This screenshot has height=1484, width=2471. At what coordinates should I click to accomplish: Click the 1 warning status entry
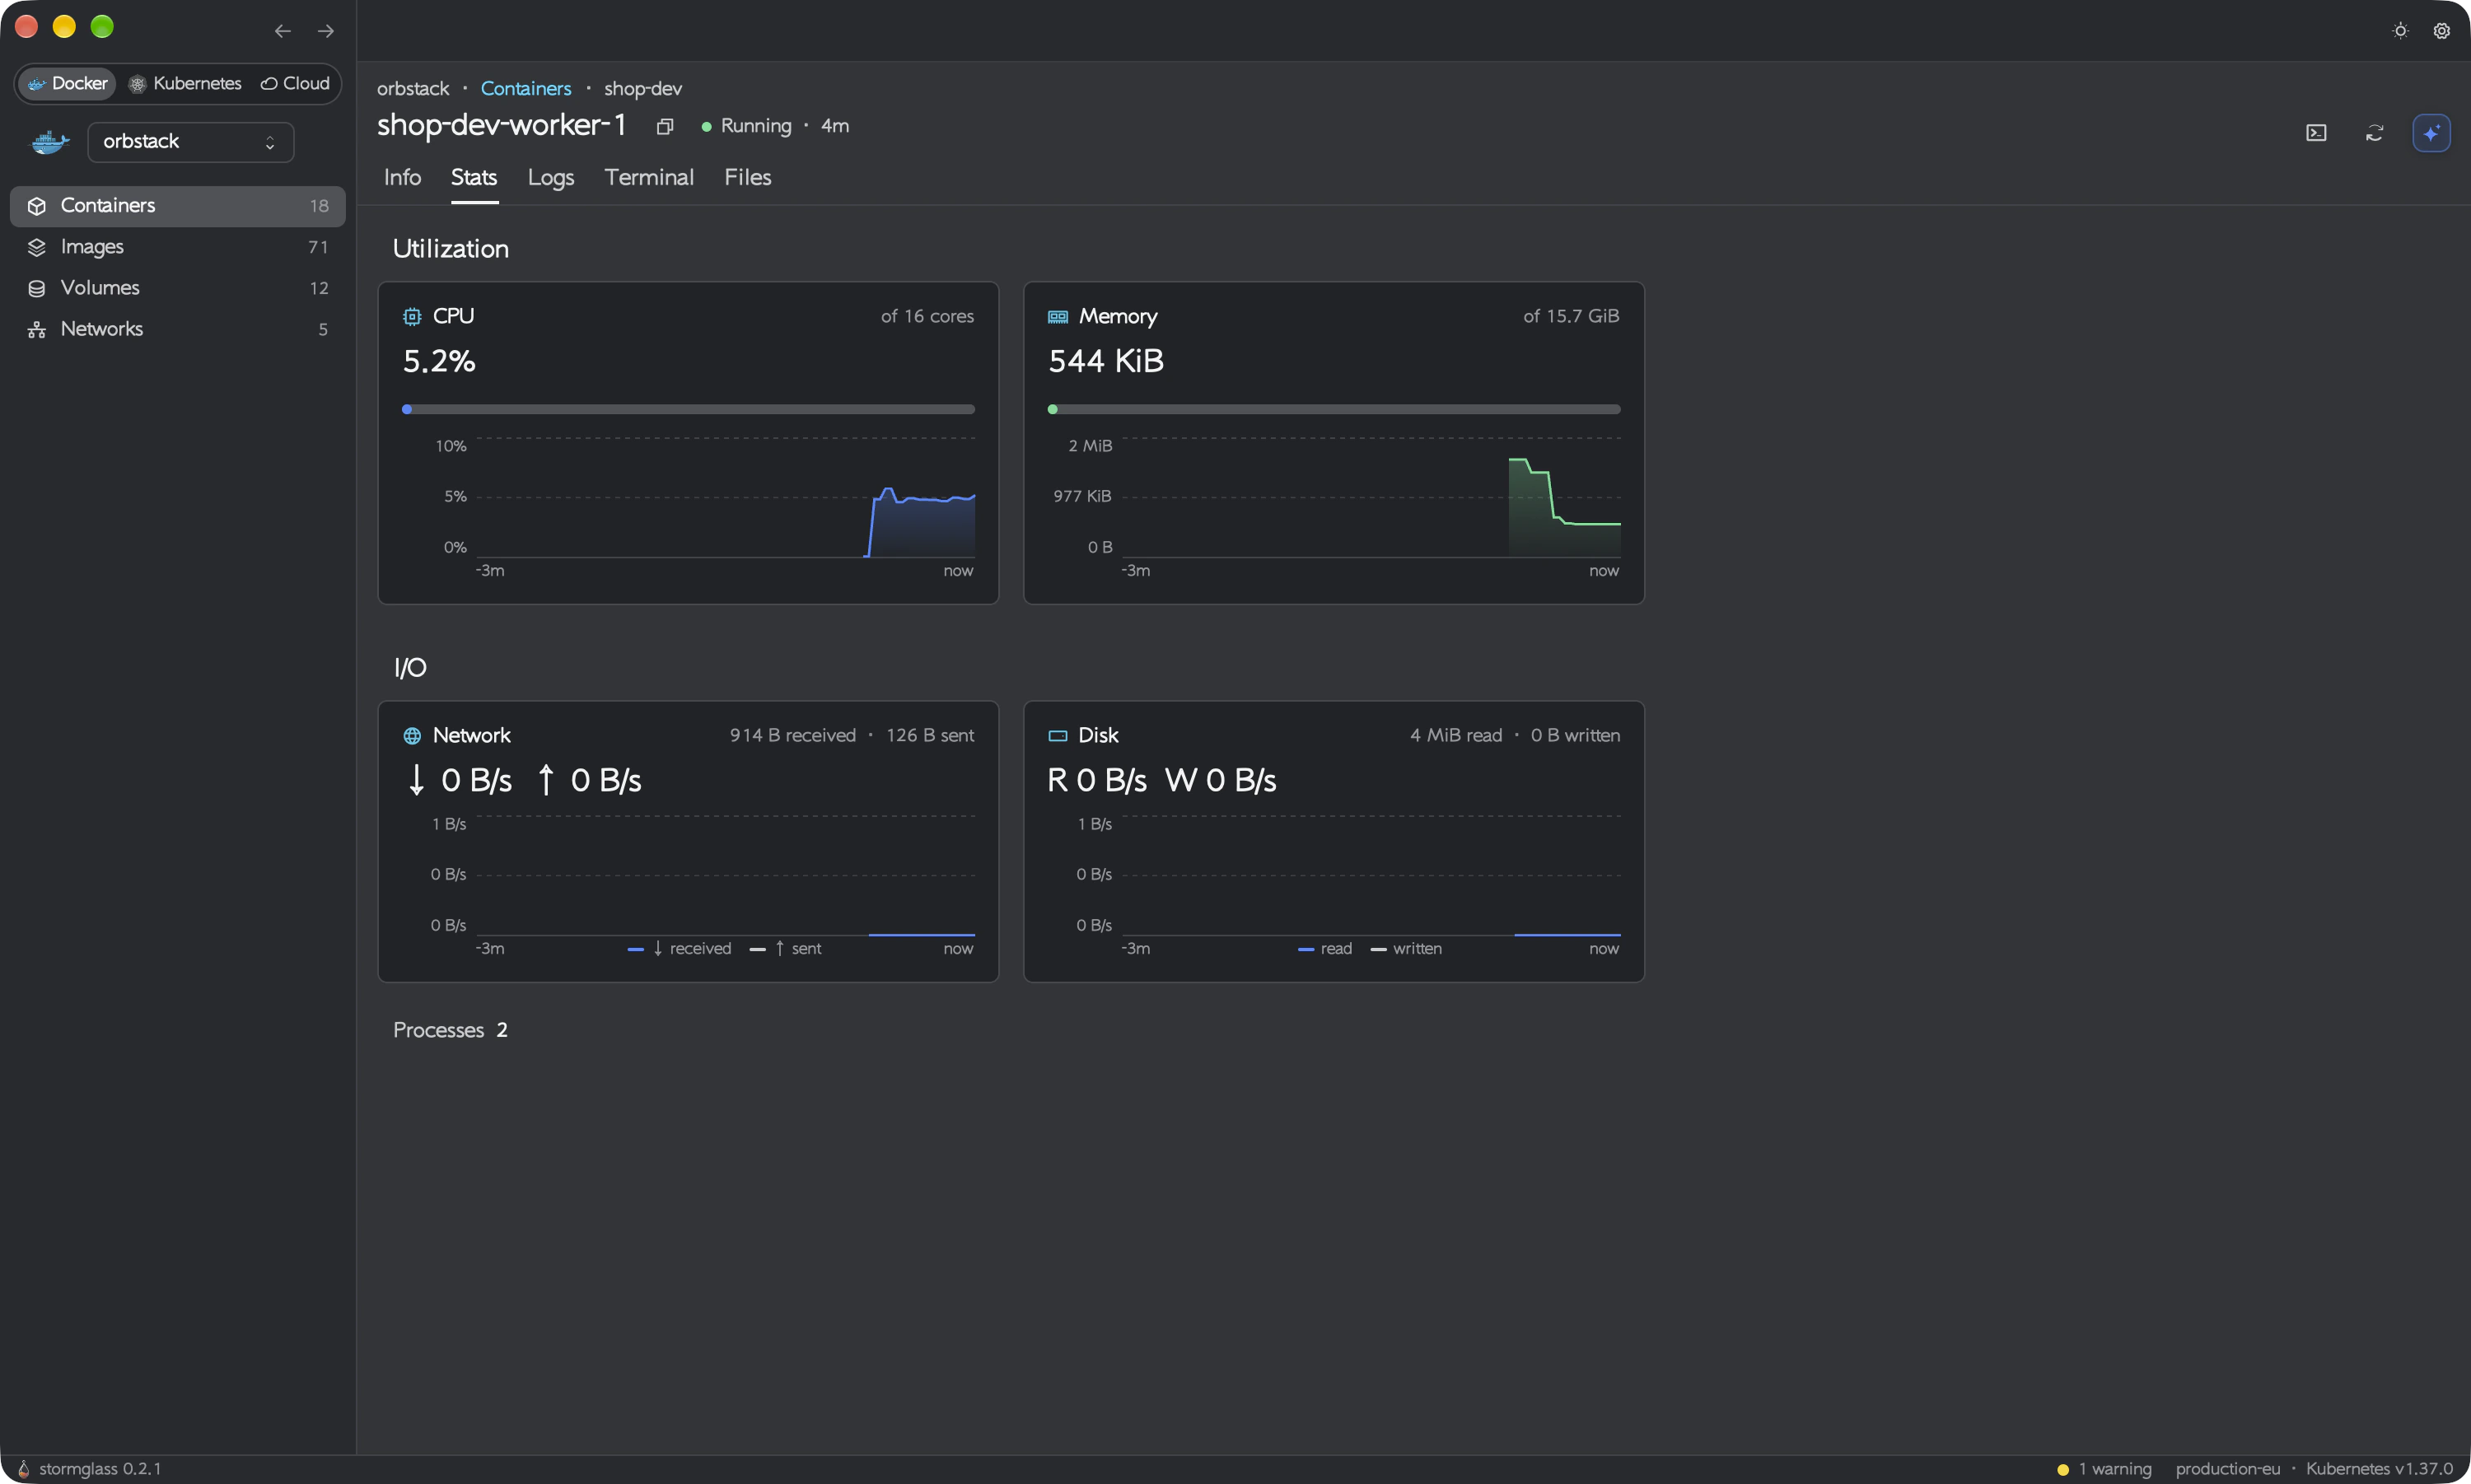2104,1469
